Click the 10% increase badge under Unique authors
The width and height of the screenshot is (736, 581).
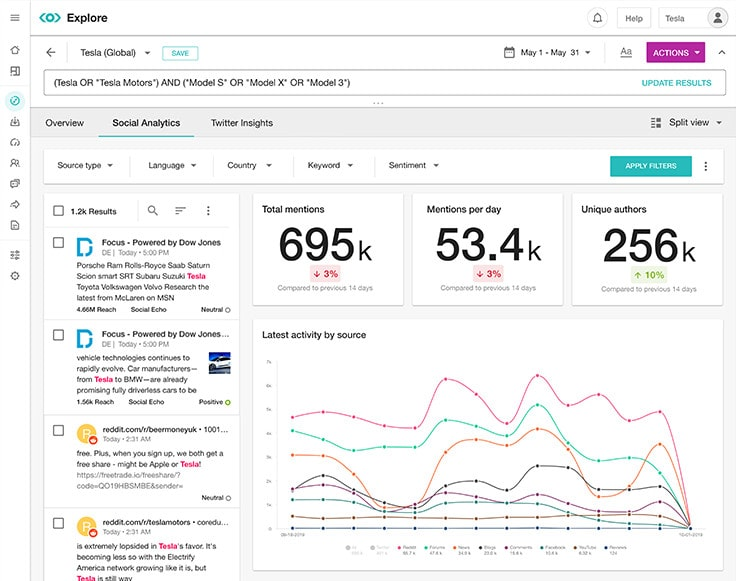pyautogui.click(x=650, y=275)
